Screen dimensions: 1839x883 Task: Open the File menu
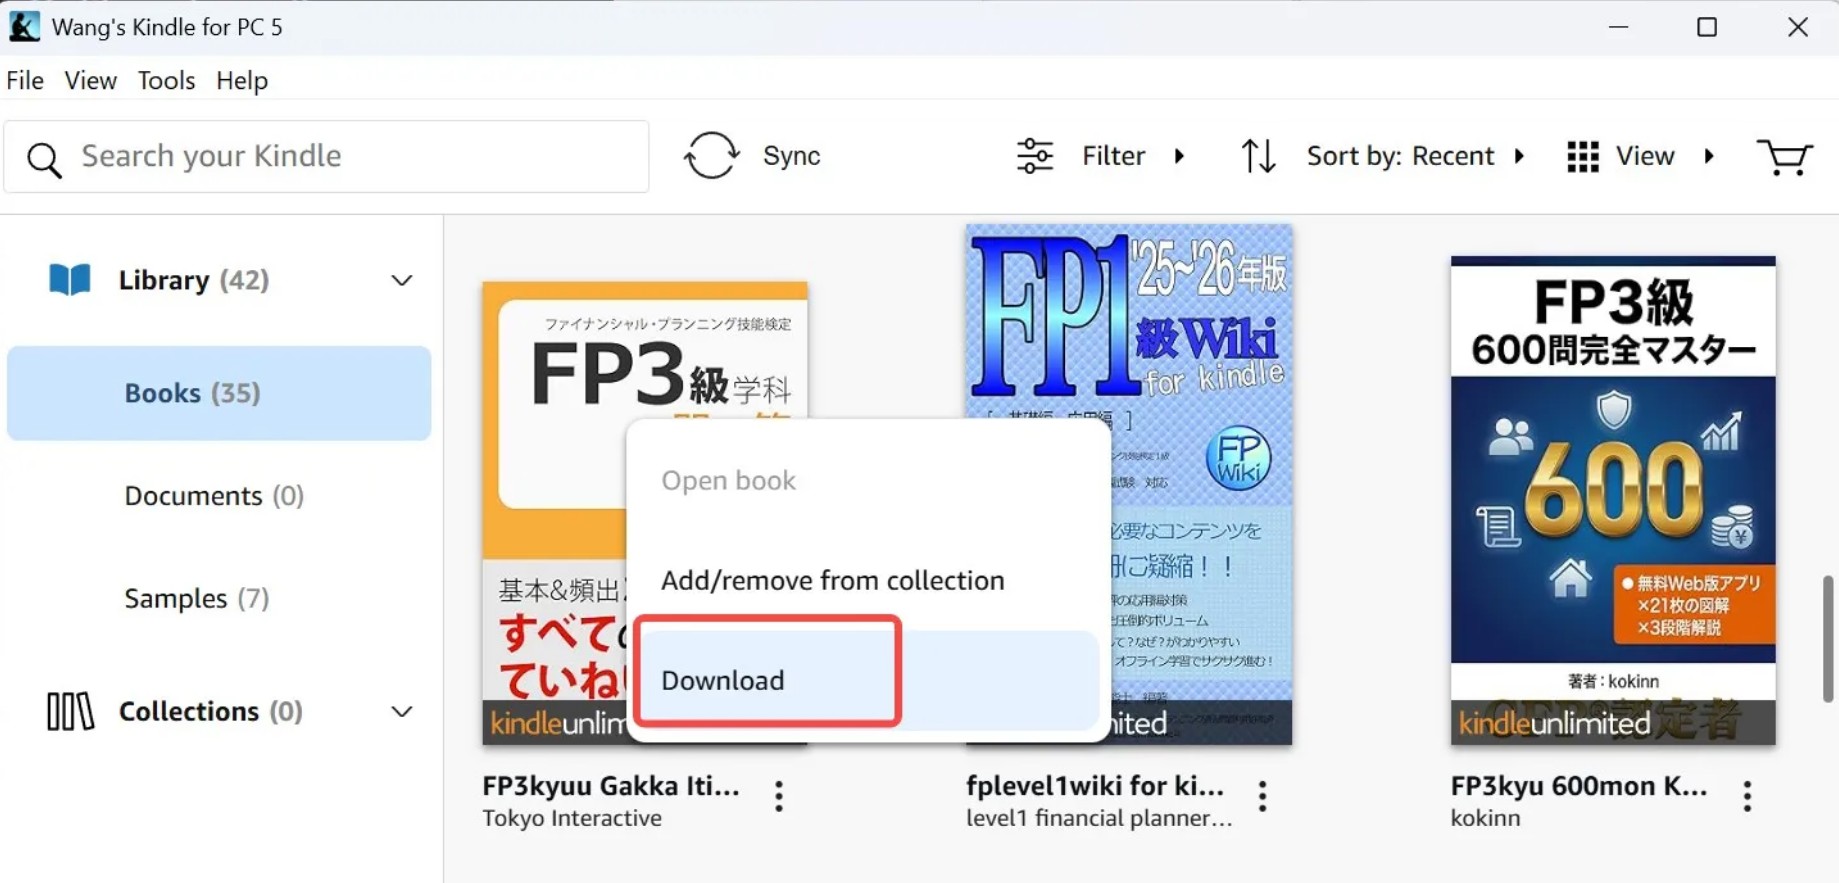tap(25, 80)
